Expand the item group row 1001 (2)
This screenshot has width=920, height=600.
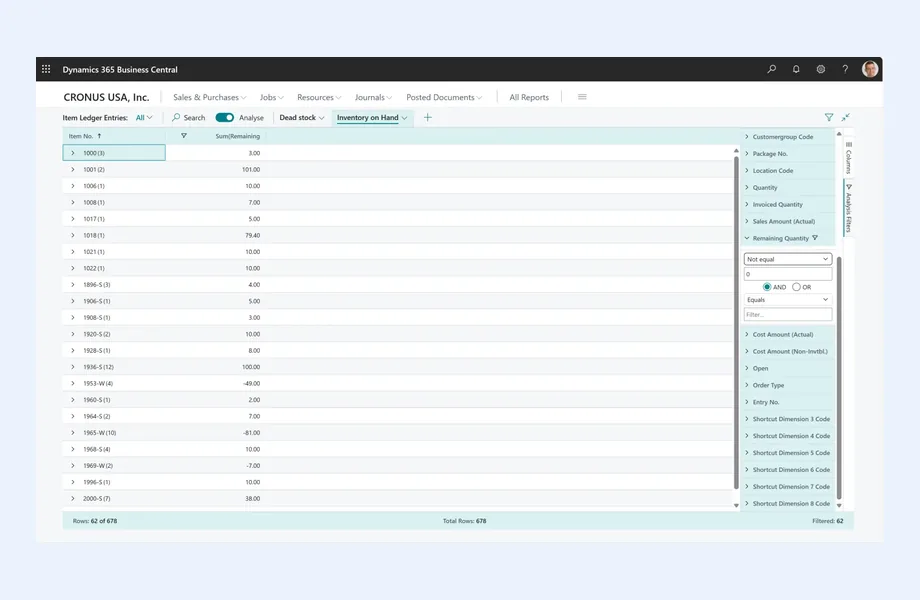click(73, 170)
